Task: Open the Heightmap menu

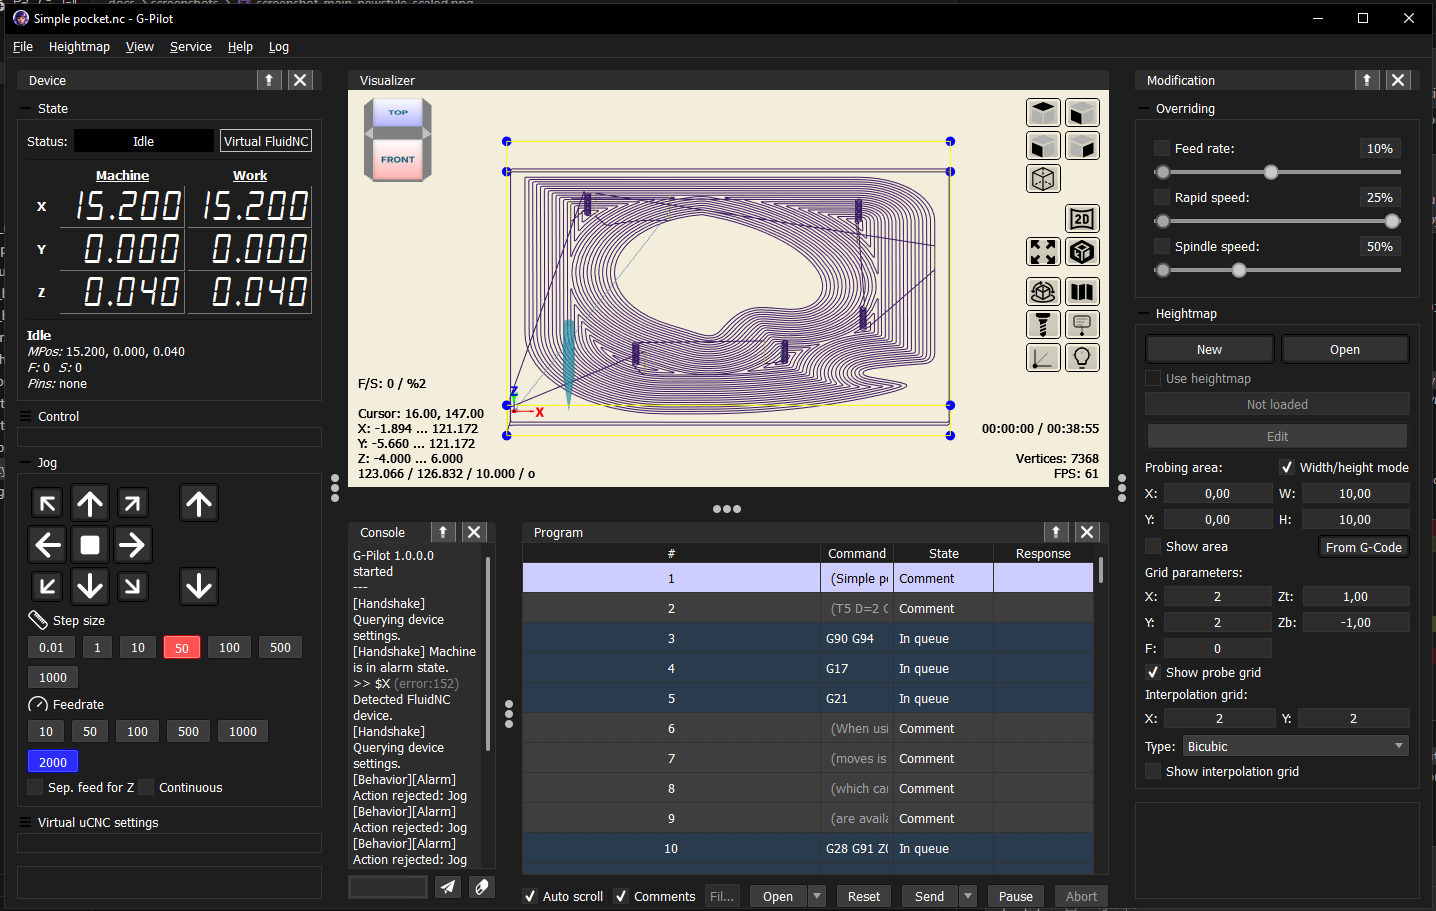Action: click(x=79, y=46)
